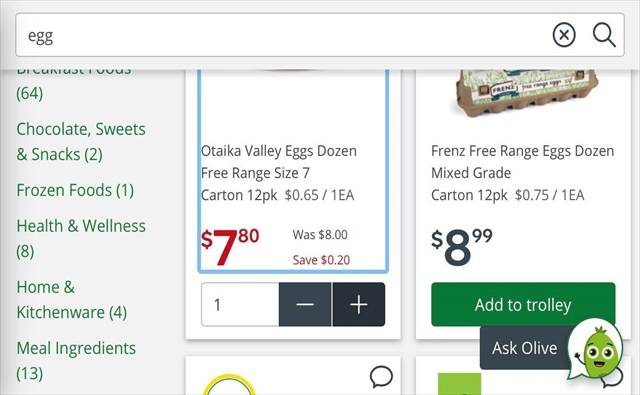Screen dimensions: 640x395
Task: Select the $8.99 Frenz eggs price
Action: pyautogui.click(x=462, y=247)
